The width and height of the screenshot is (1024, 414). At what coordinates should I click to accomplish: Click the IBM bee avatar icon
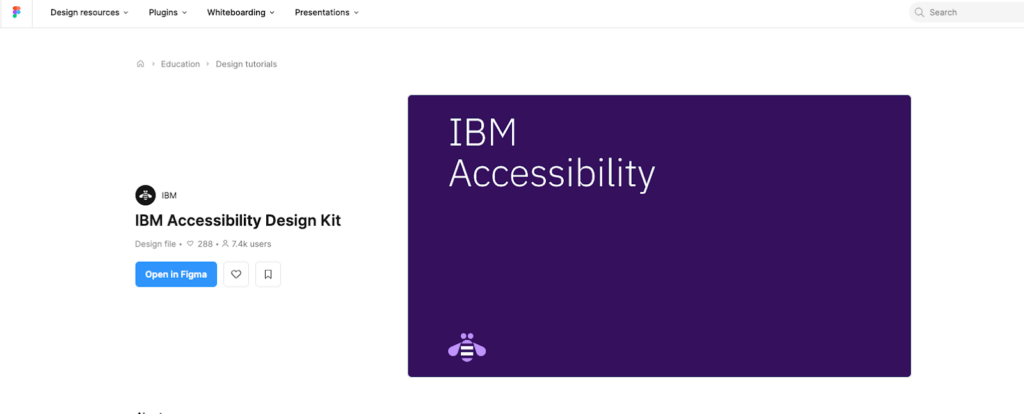145,195
